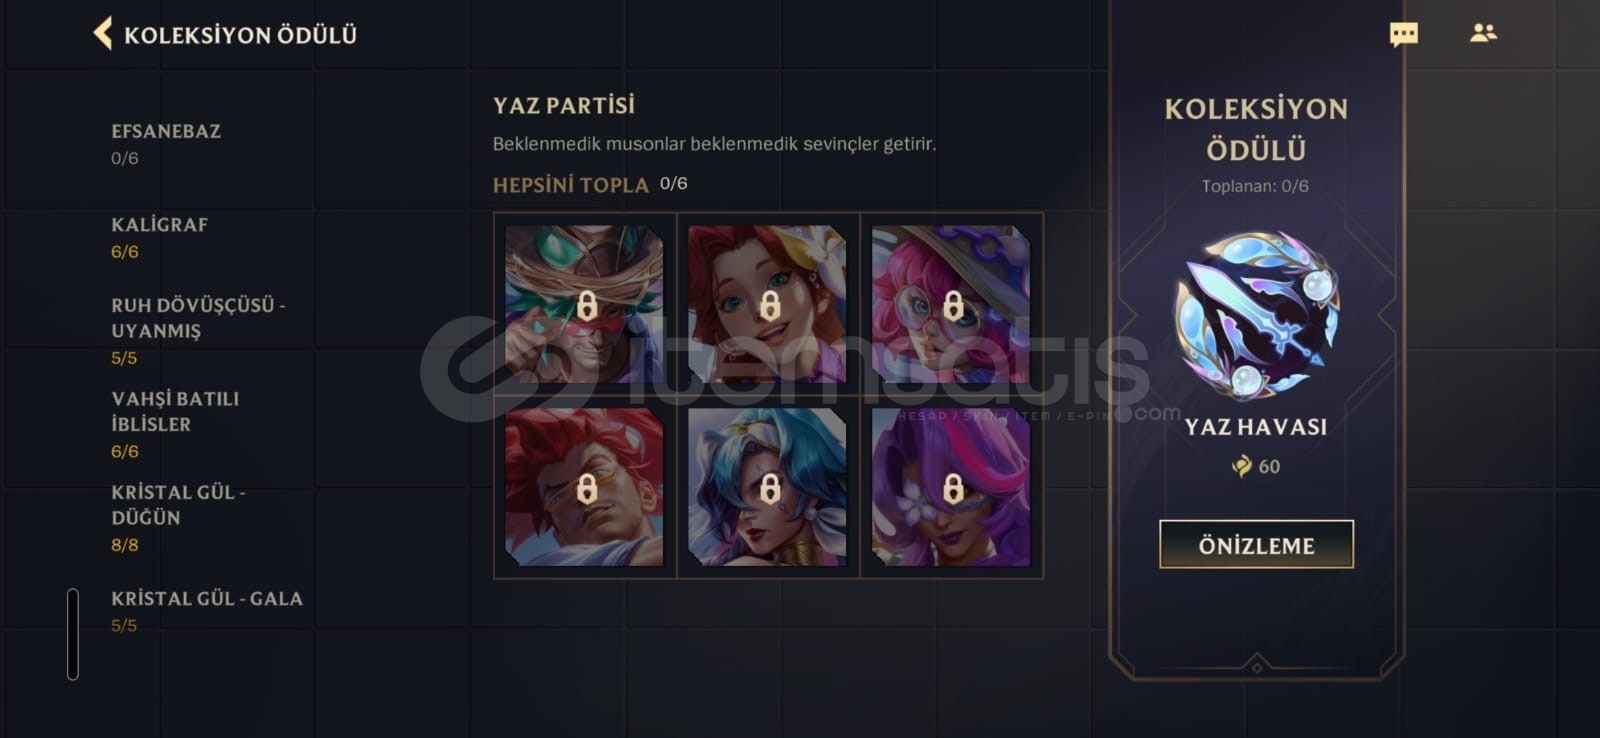Click the 60 currency icon under Yaz Havası
Screen dimensions: 1600x738
coord(1242,466)
